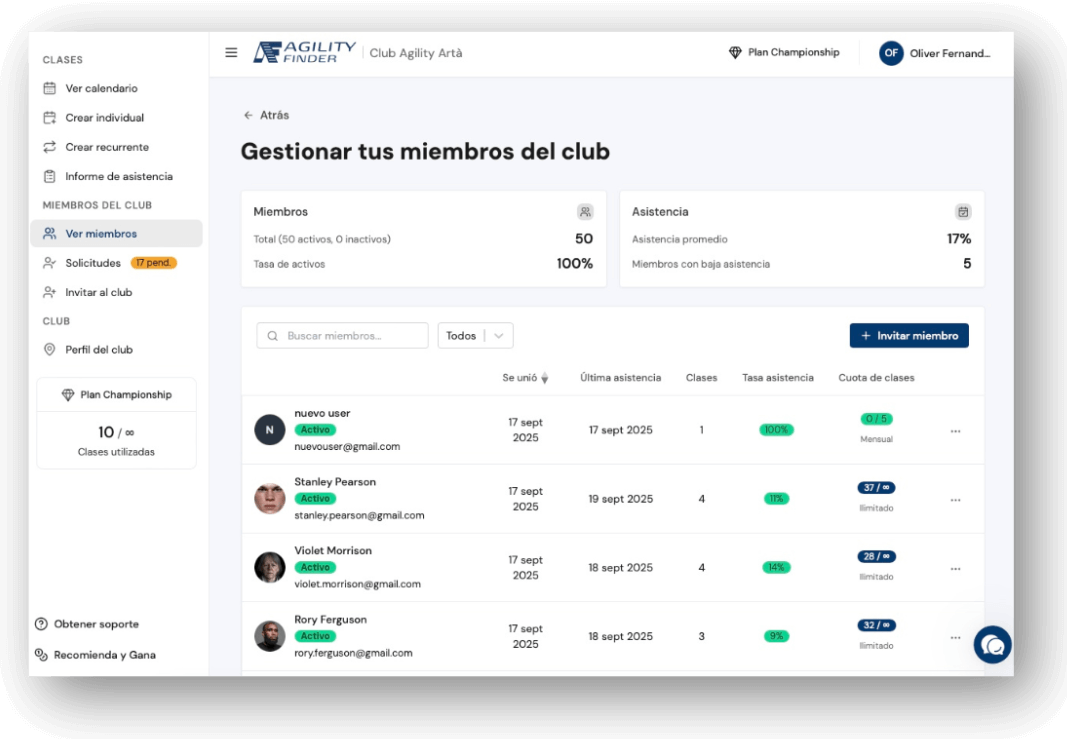Click the Clases column header
Viewport: 1067px width, 739px height.
[x=702, y=378]
